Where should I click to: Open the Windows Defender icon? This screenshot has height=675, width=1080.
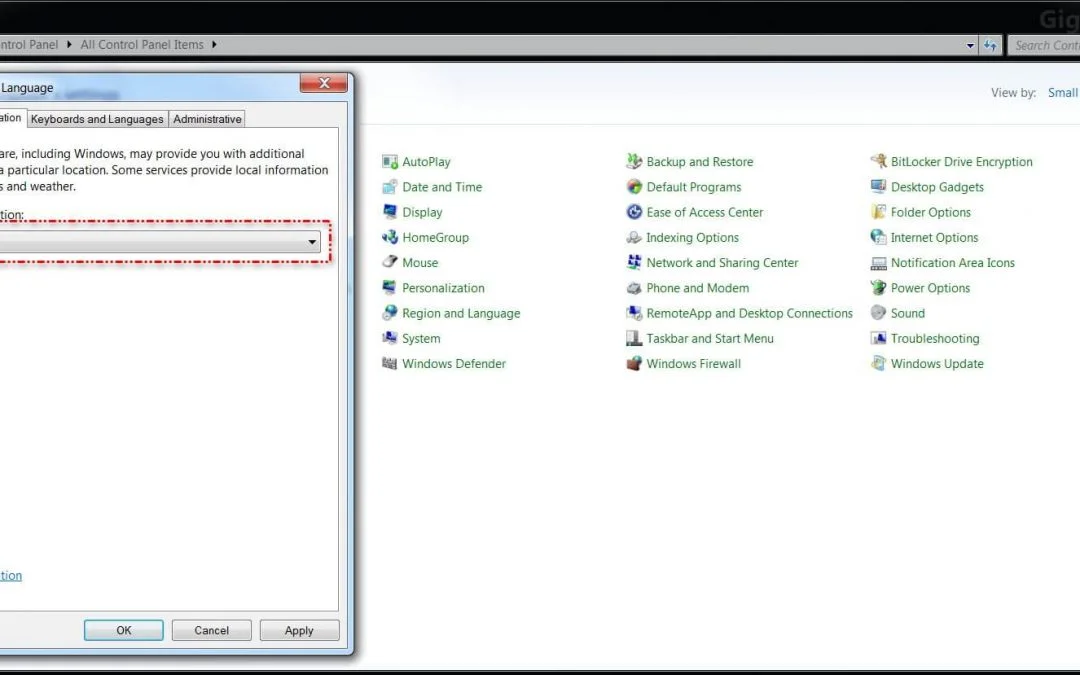390,364
